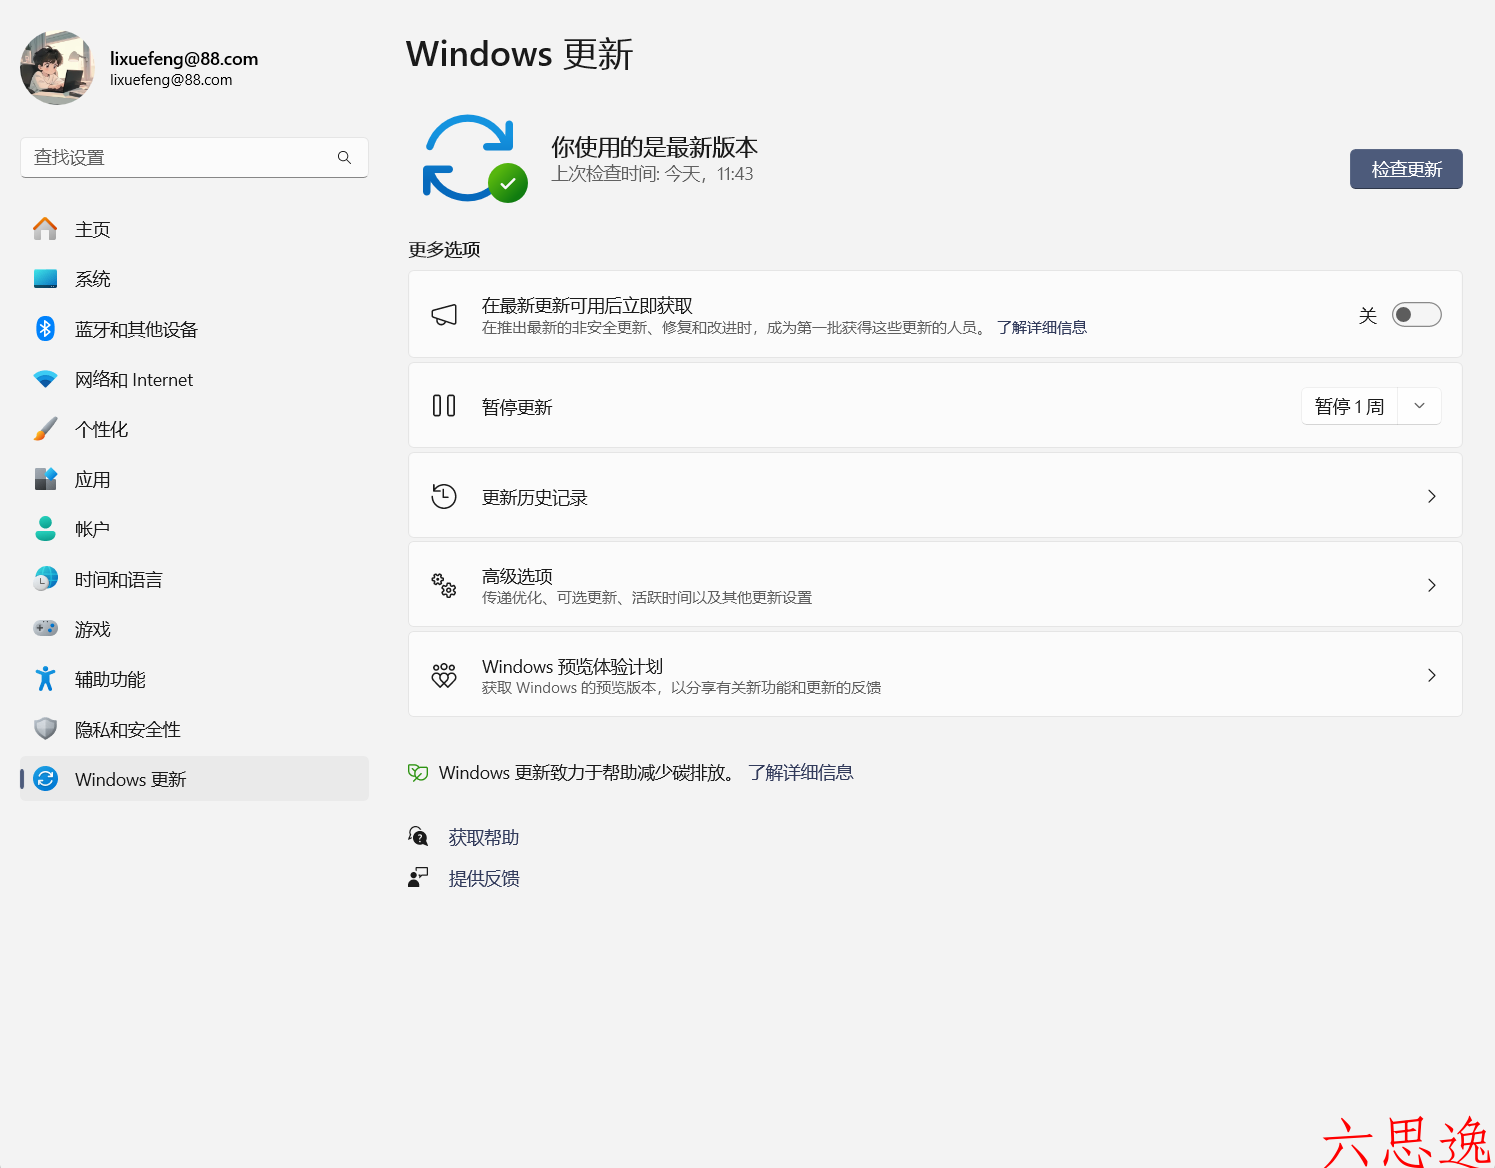Click the shield icon for 隐私和安全性

tap(45, 729)
